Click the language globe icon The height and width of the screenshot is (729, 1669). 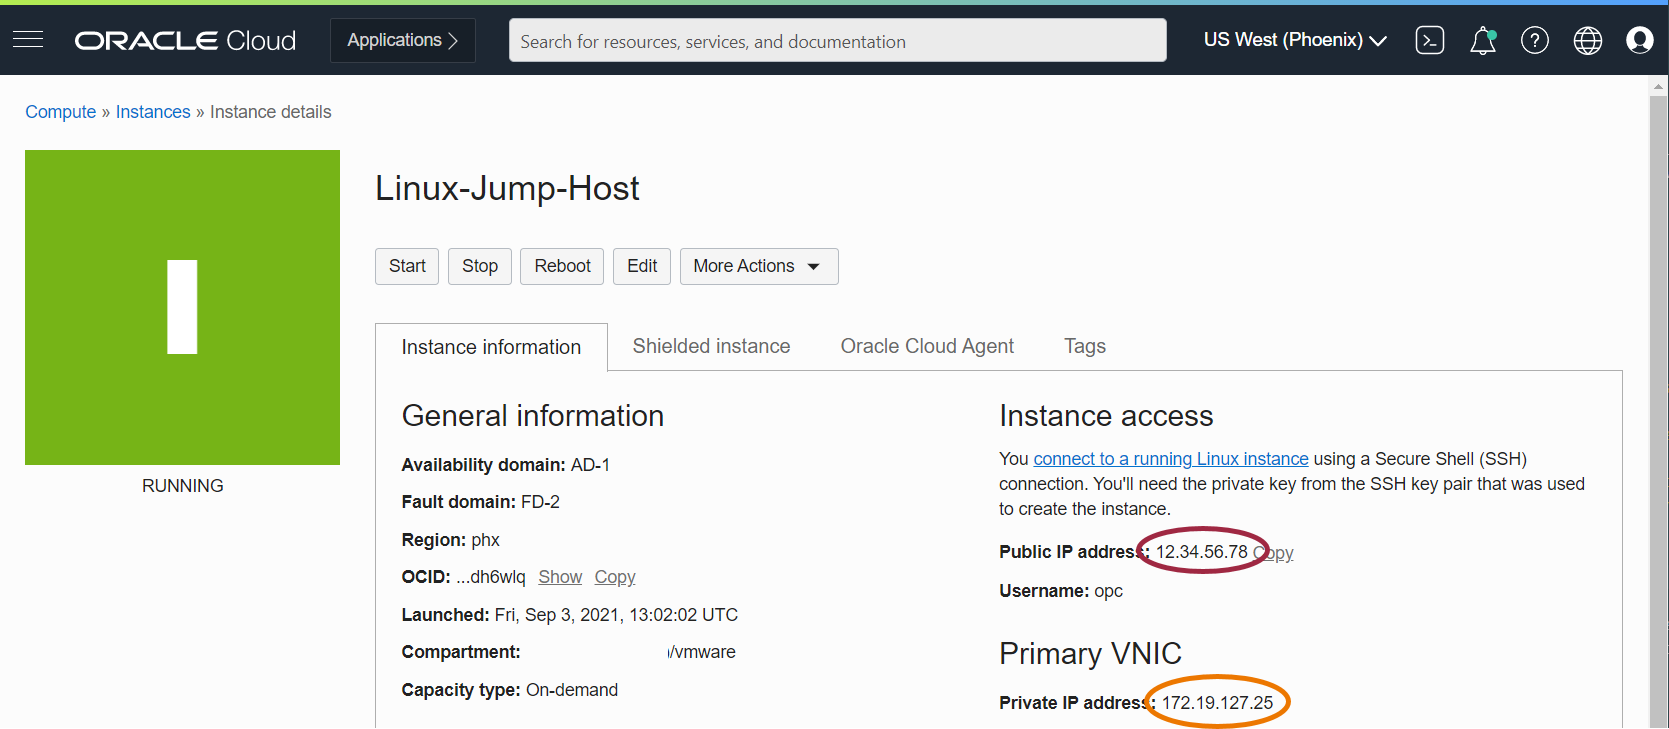click(1587, 40)
